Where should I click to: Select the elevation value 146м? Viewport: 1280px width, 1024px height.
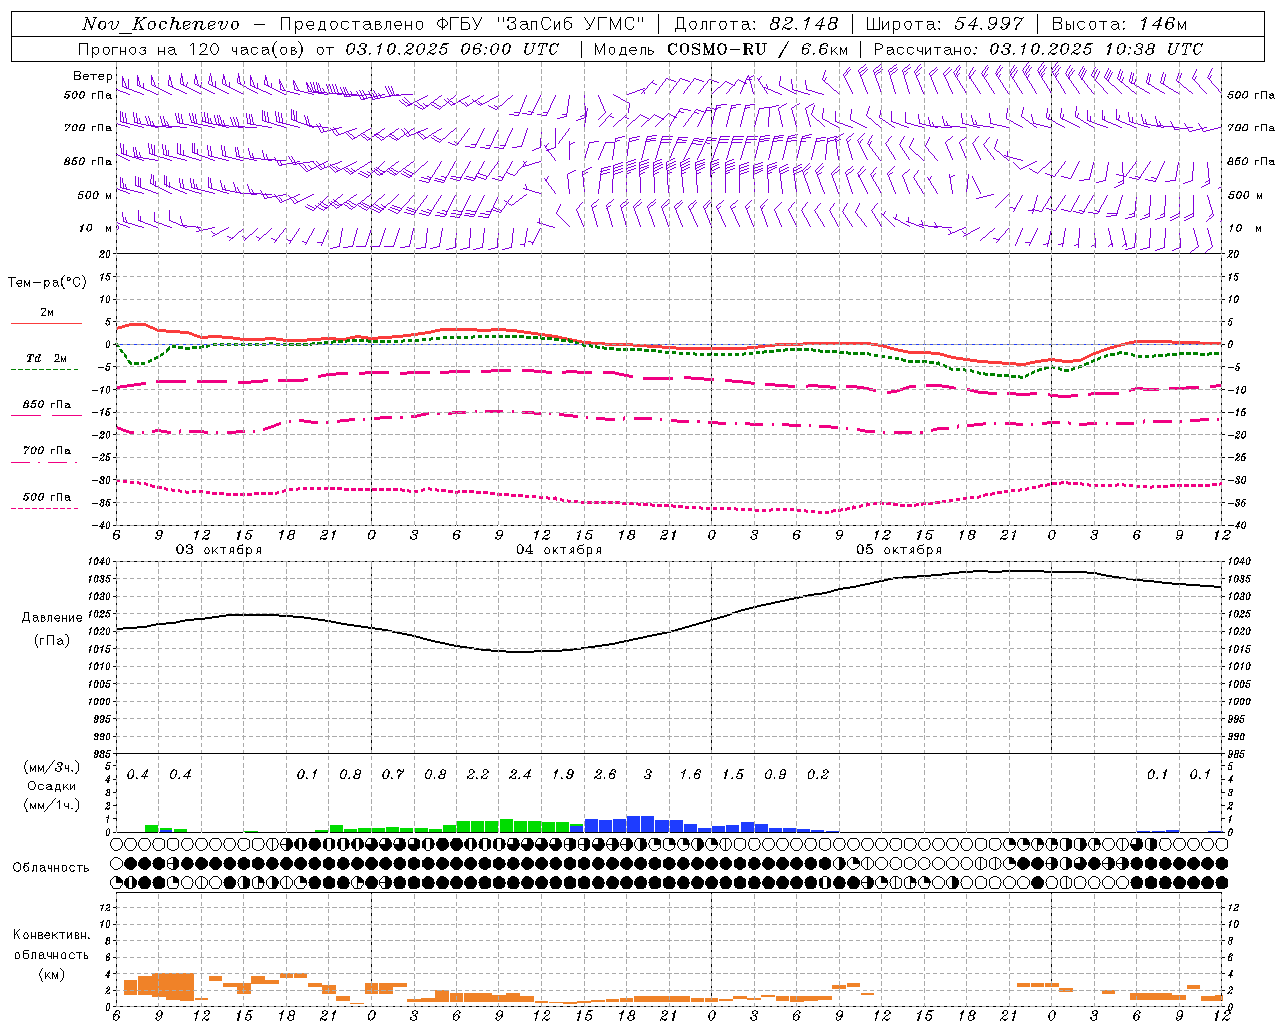pos(1162,24)
